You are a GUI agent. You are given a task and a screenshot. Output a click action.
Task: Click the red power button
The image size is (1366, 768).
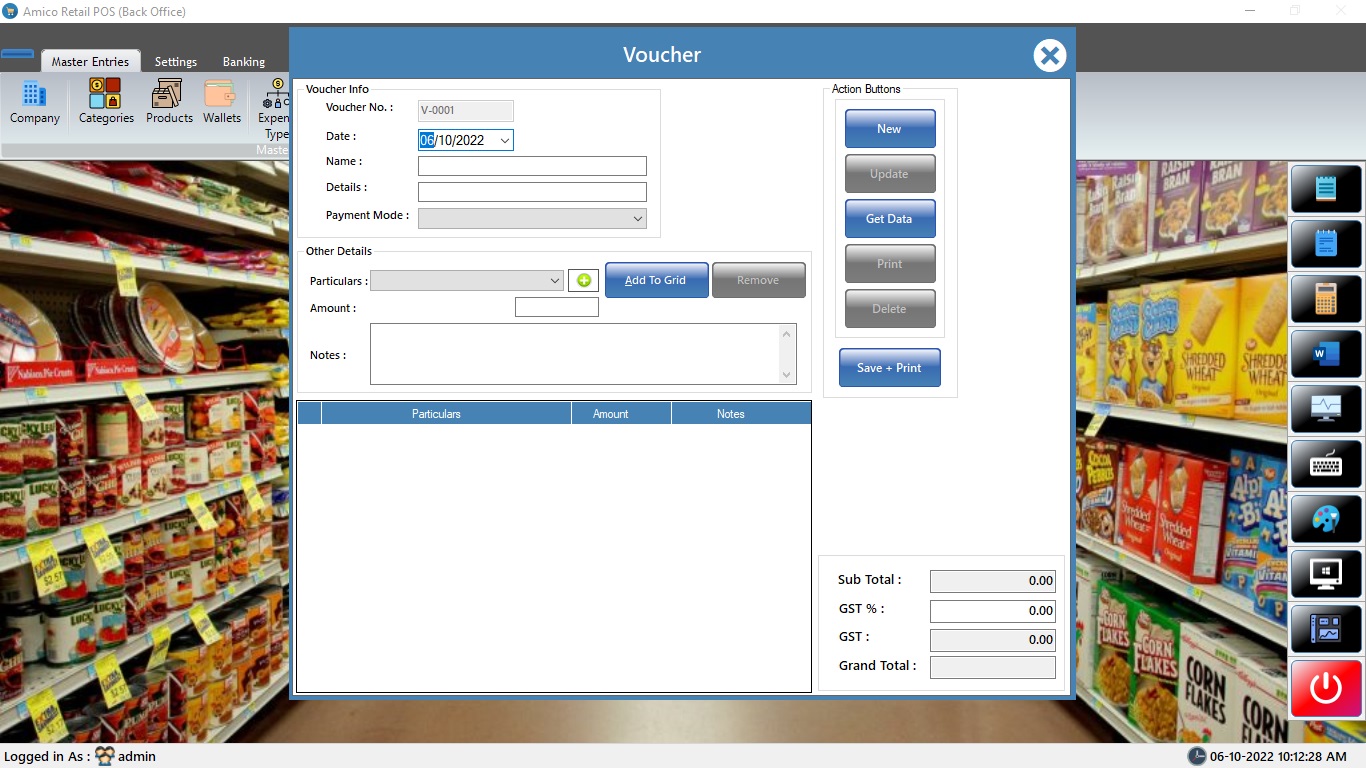click(x=1326, y=688)
